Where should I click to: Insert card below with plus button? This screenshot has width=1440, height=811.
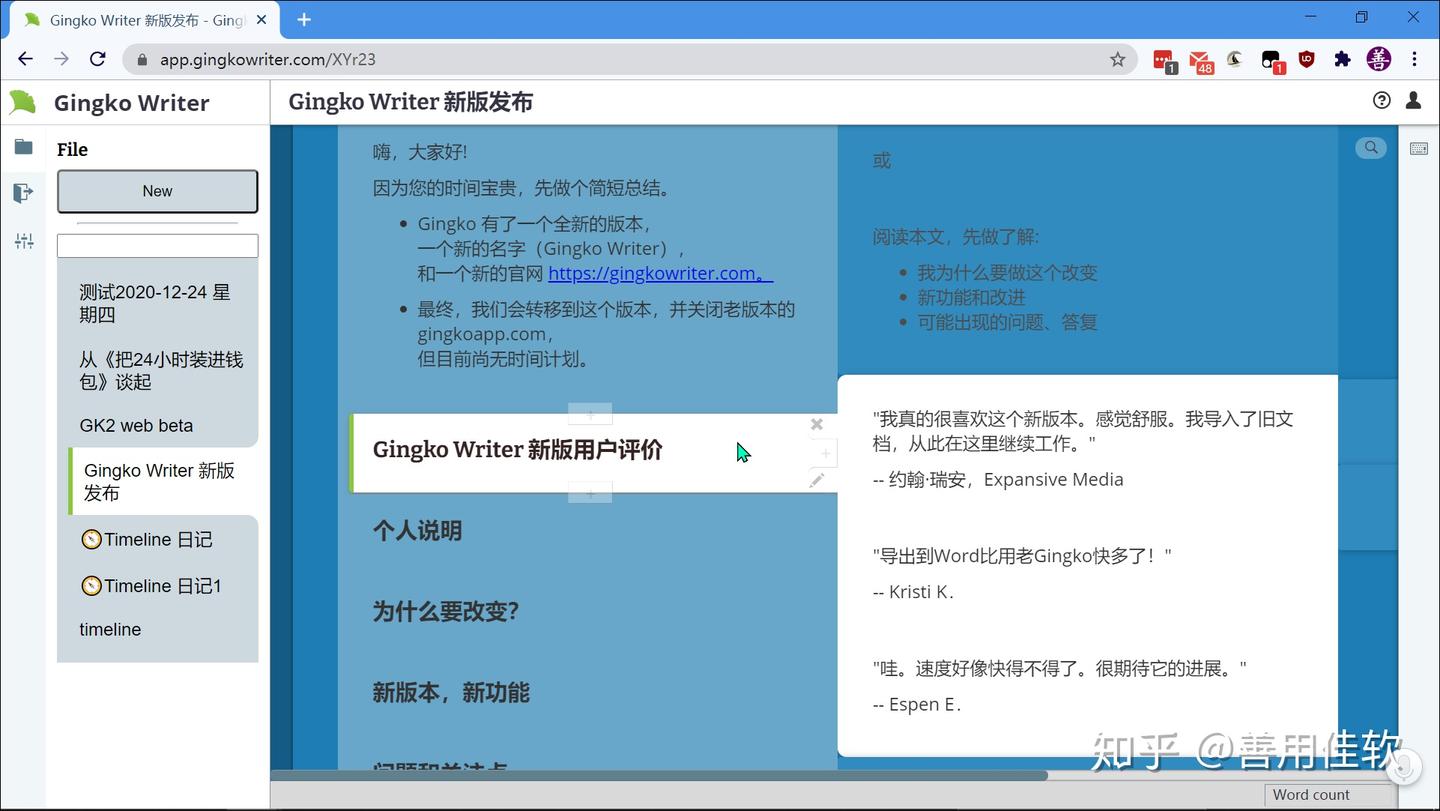click(x=590, y=493)
